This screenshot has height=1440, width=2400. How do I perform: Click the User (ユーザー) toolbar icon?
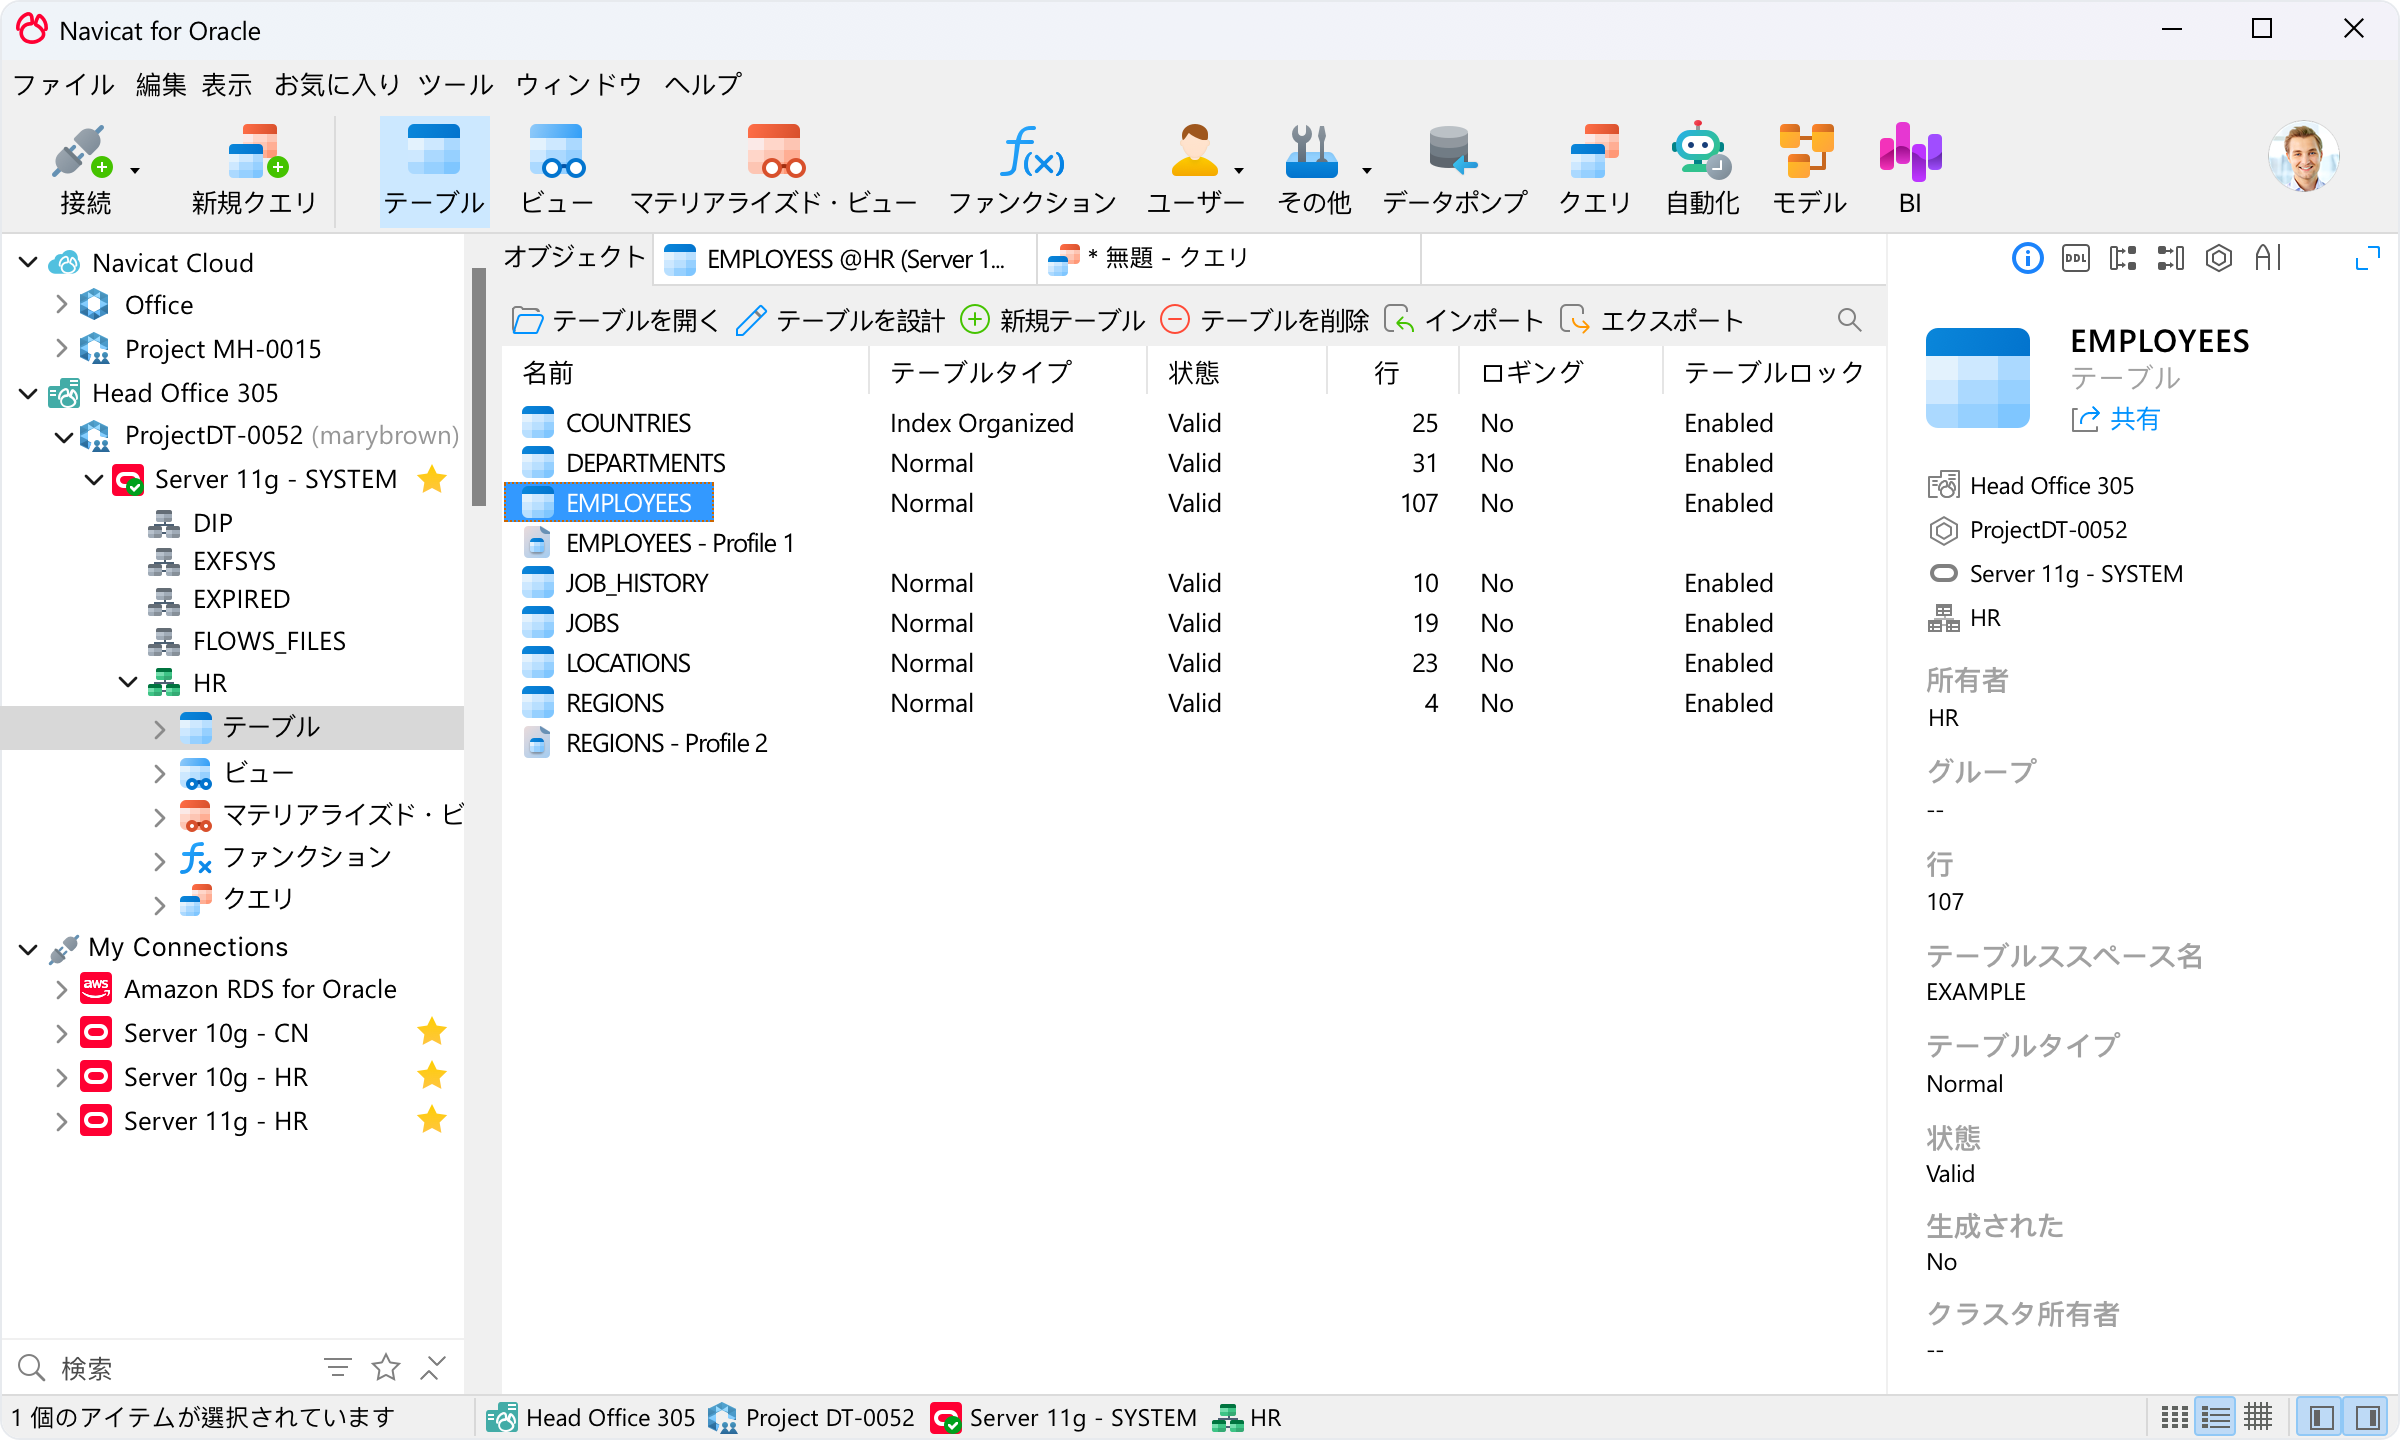[x=1194, y=170]
